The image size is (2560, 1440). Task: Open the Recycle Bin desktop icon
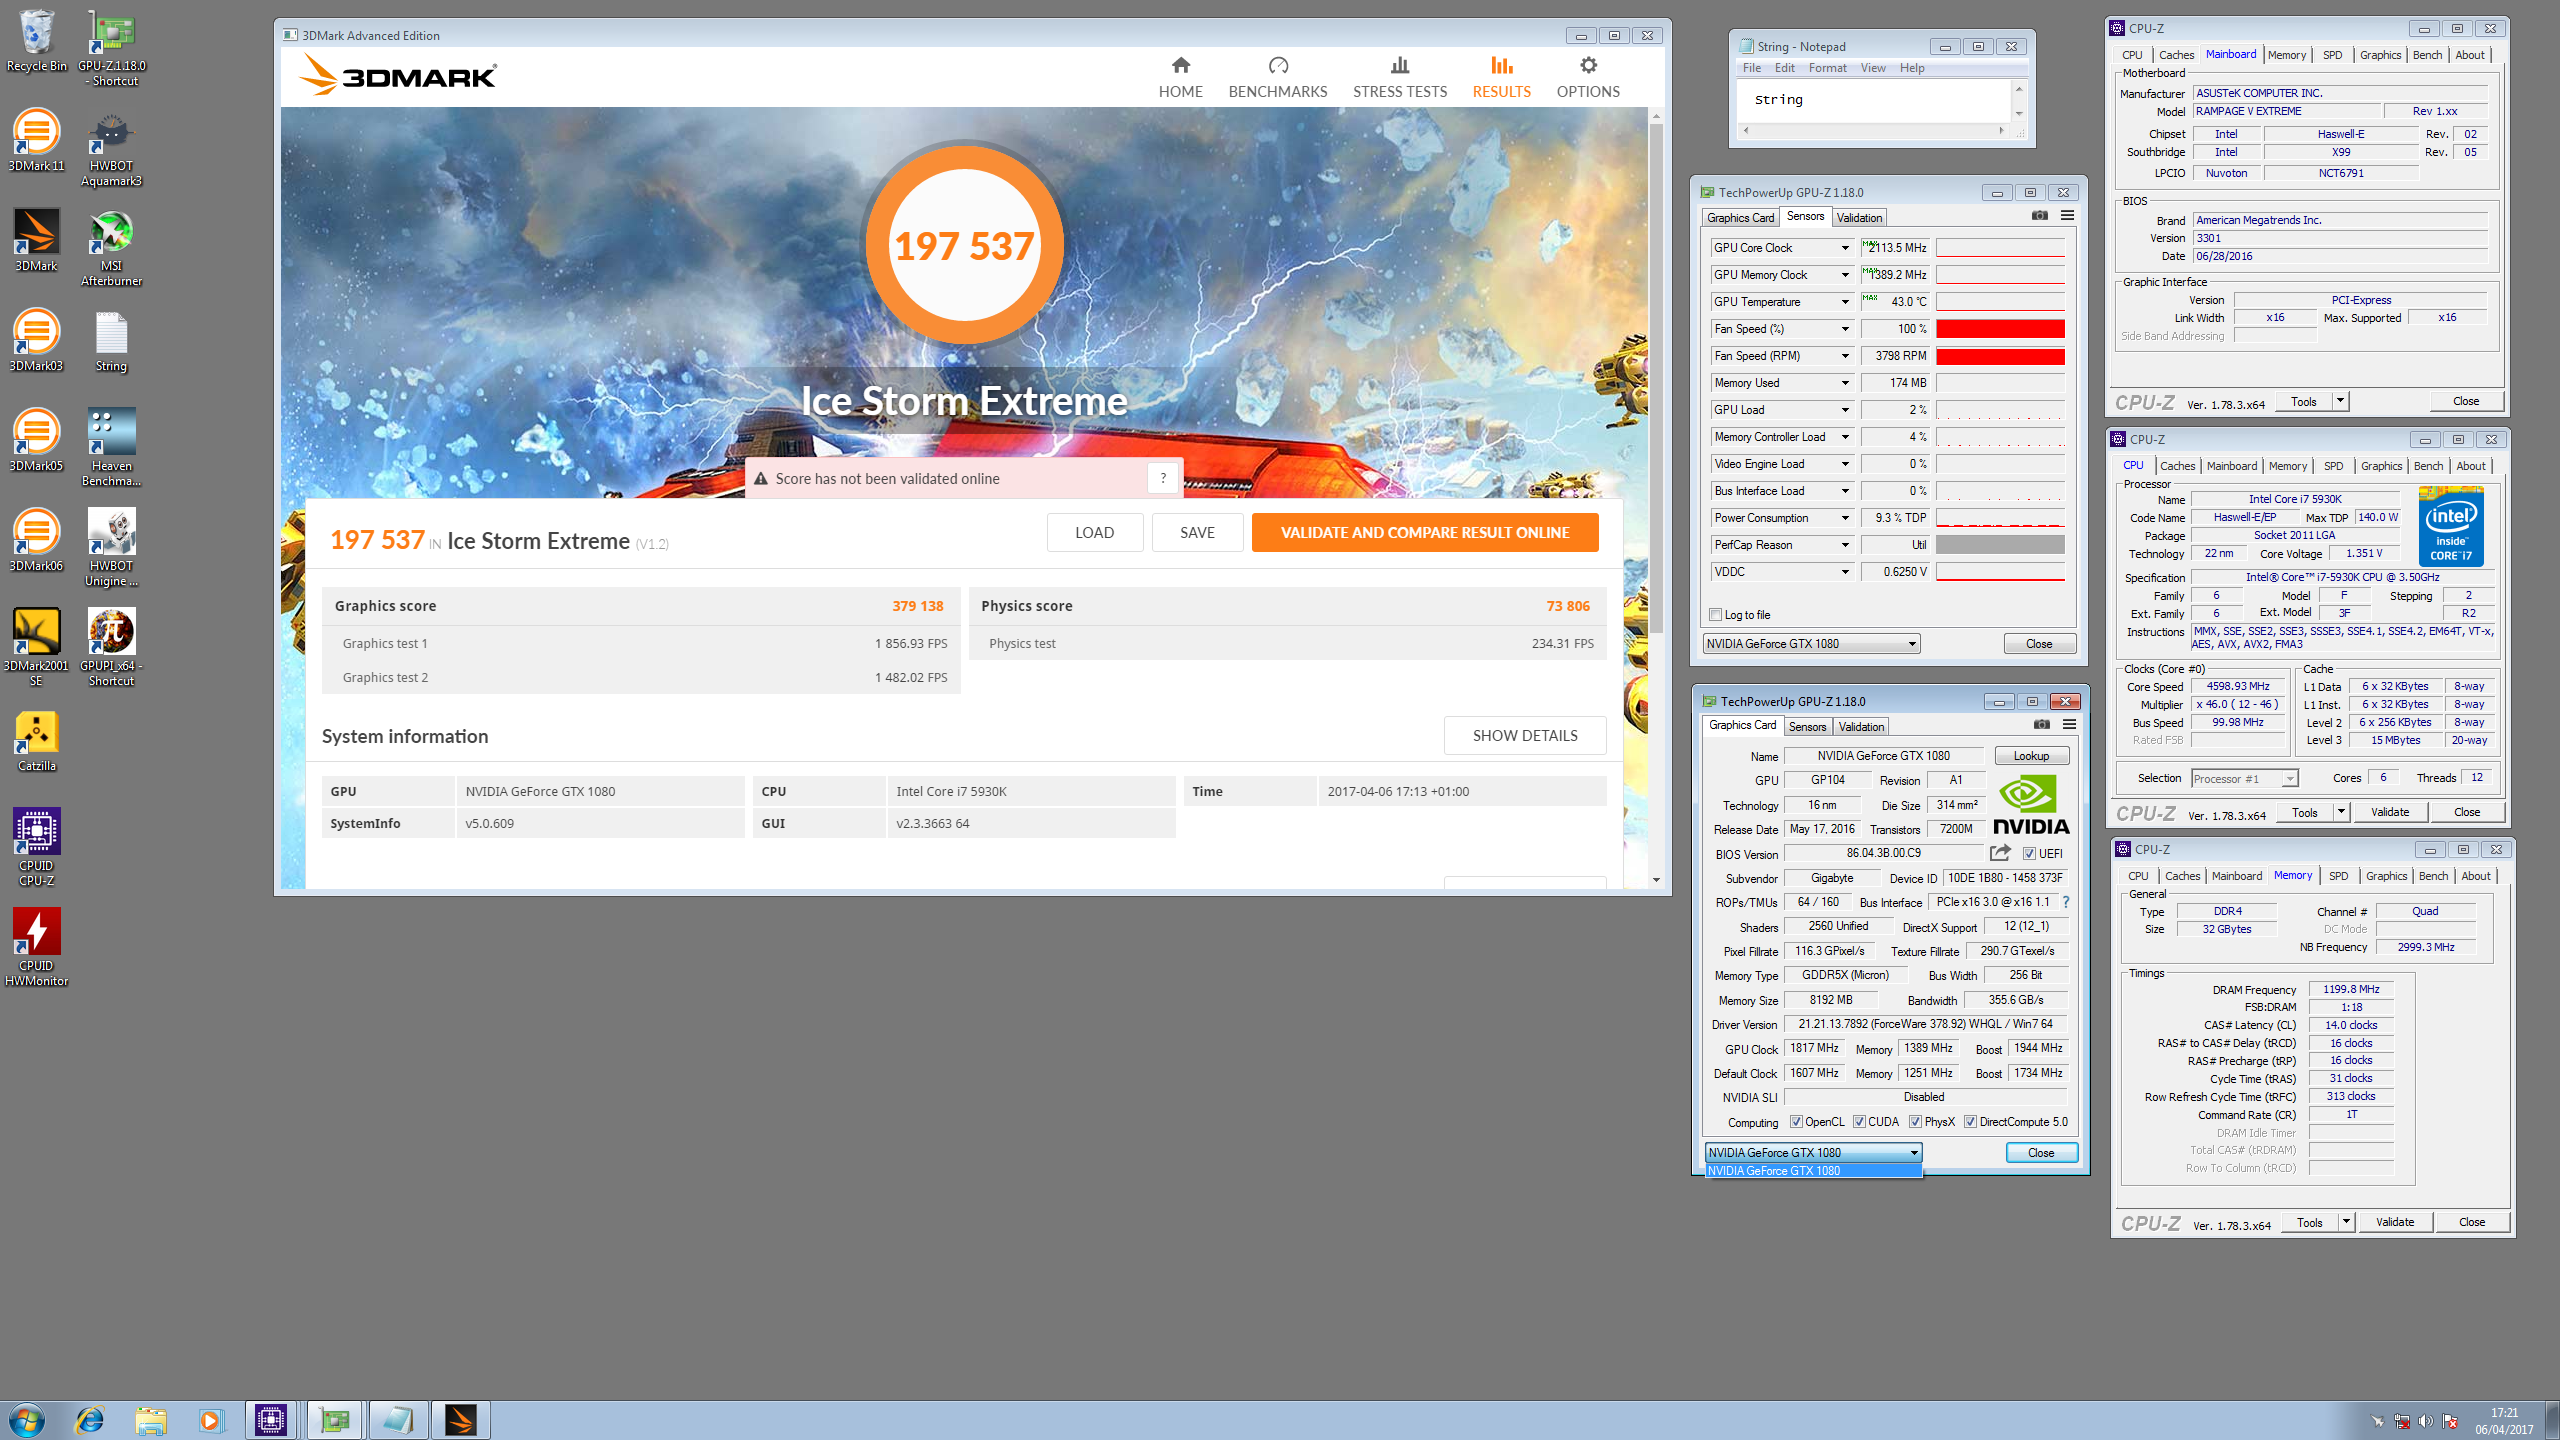[36, 42]
